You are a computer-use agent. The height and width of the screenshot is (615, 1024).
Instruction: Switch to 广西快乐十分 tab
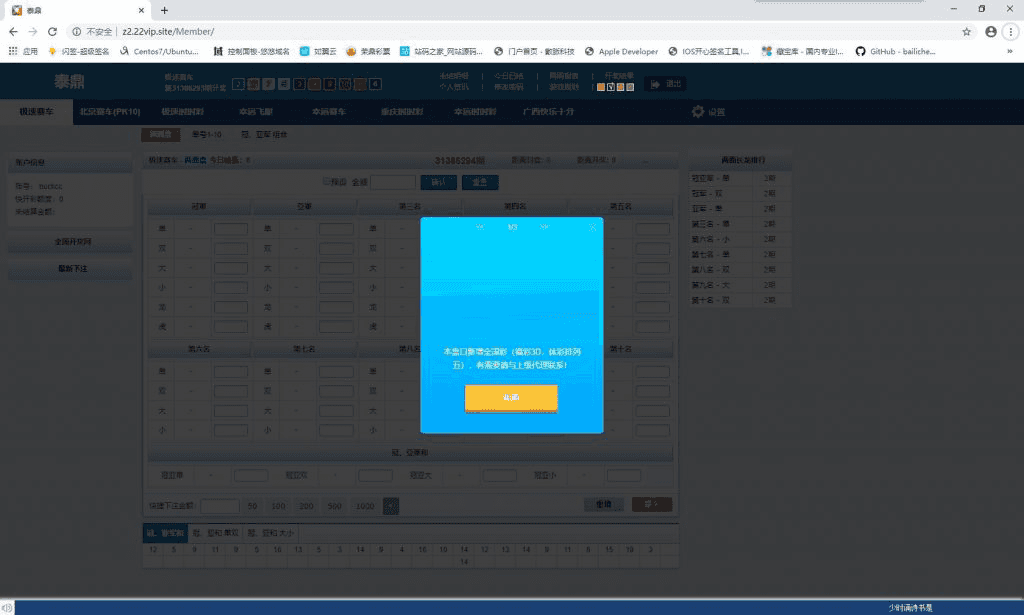point(548,112)
